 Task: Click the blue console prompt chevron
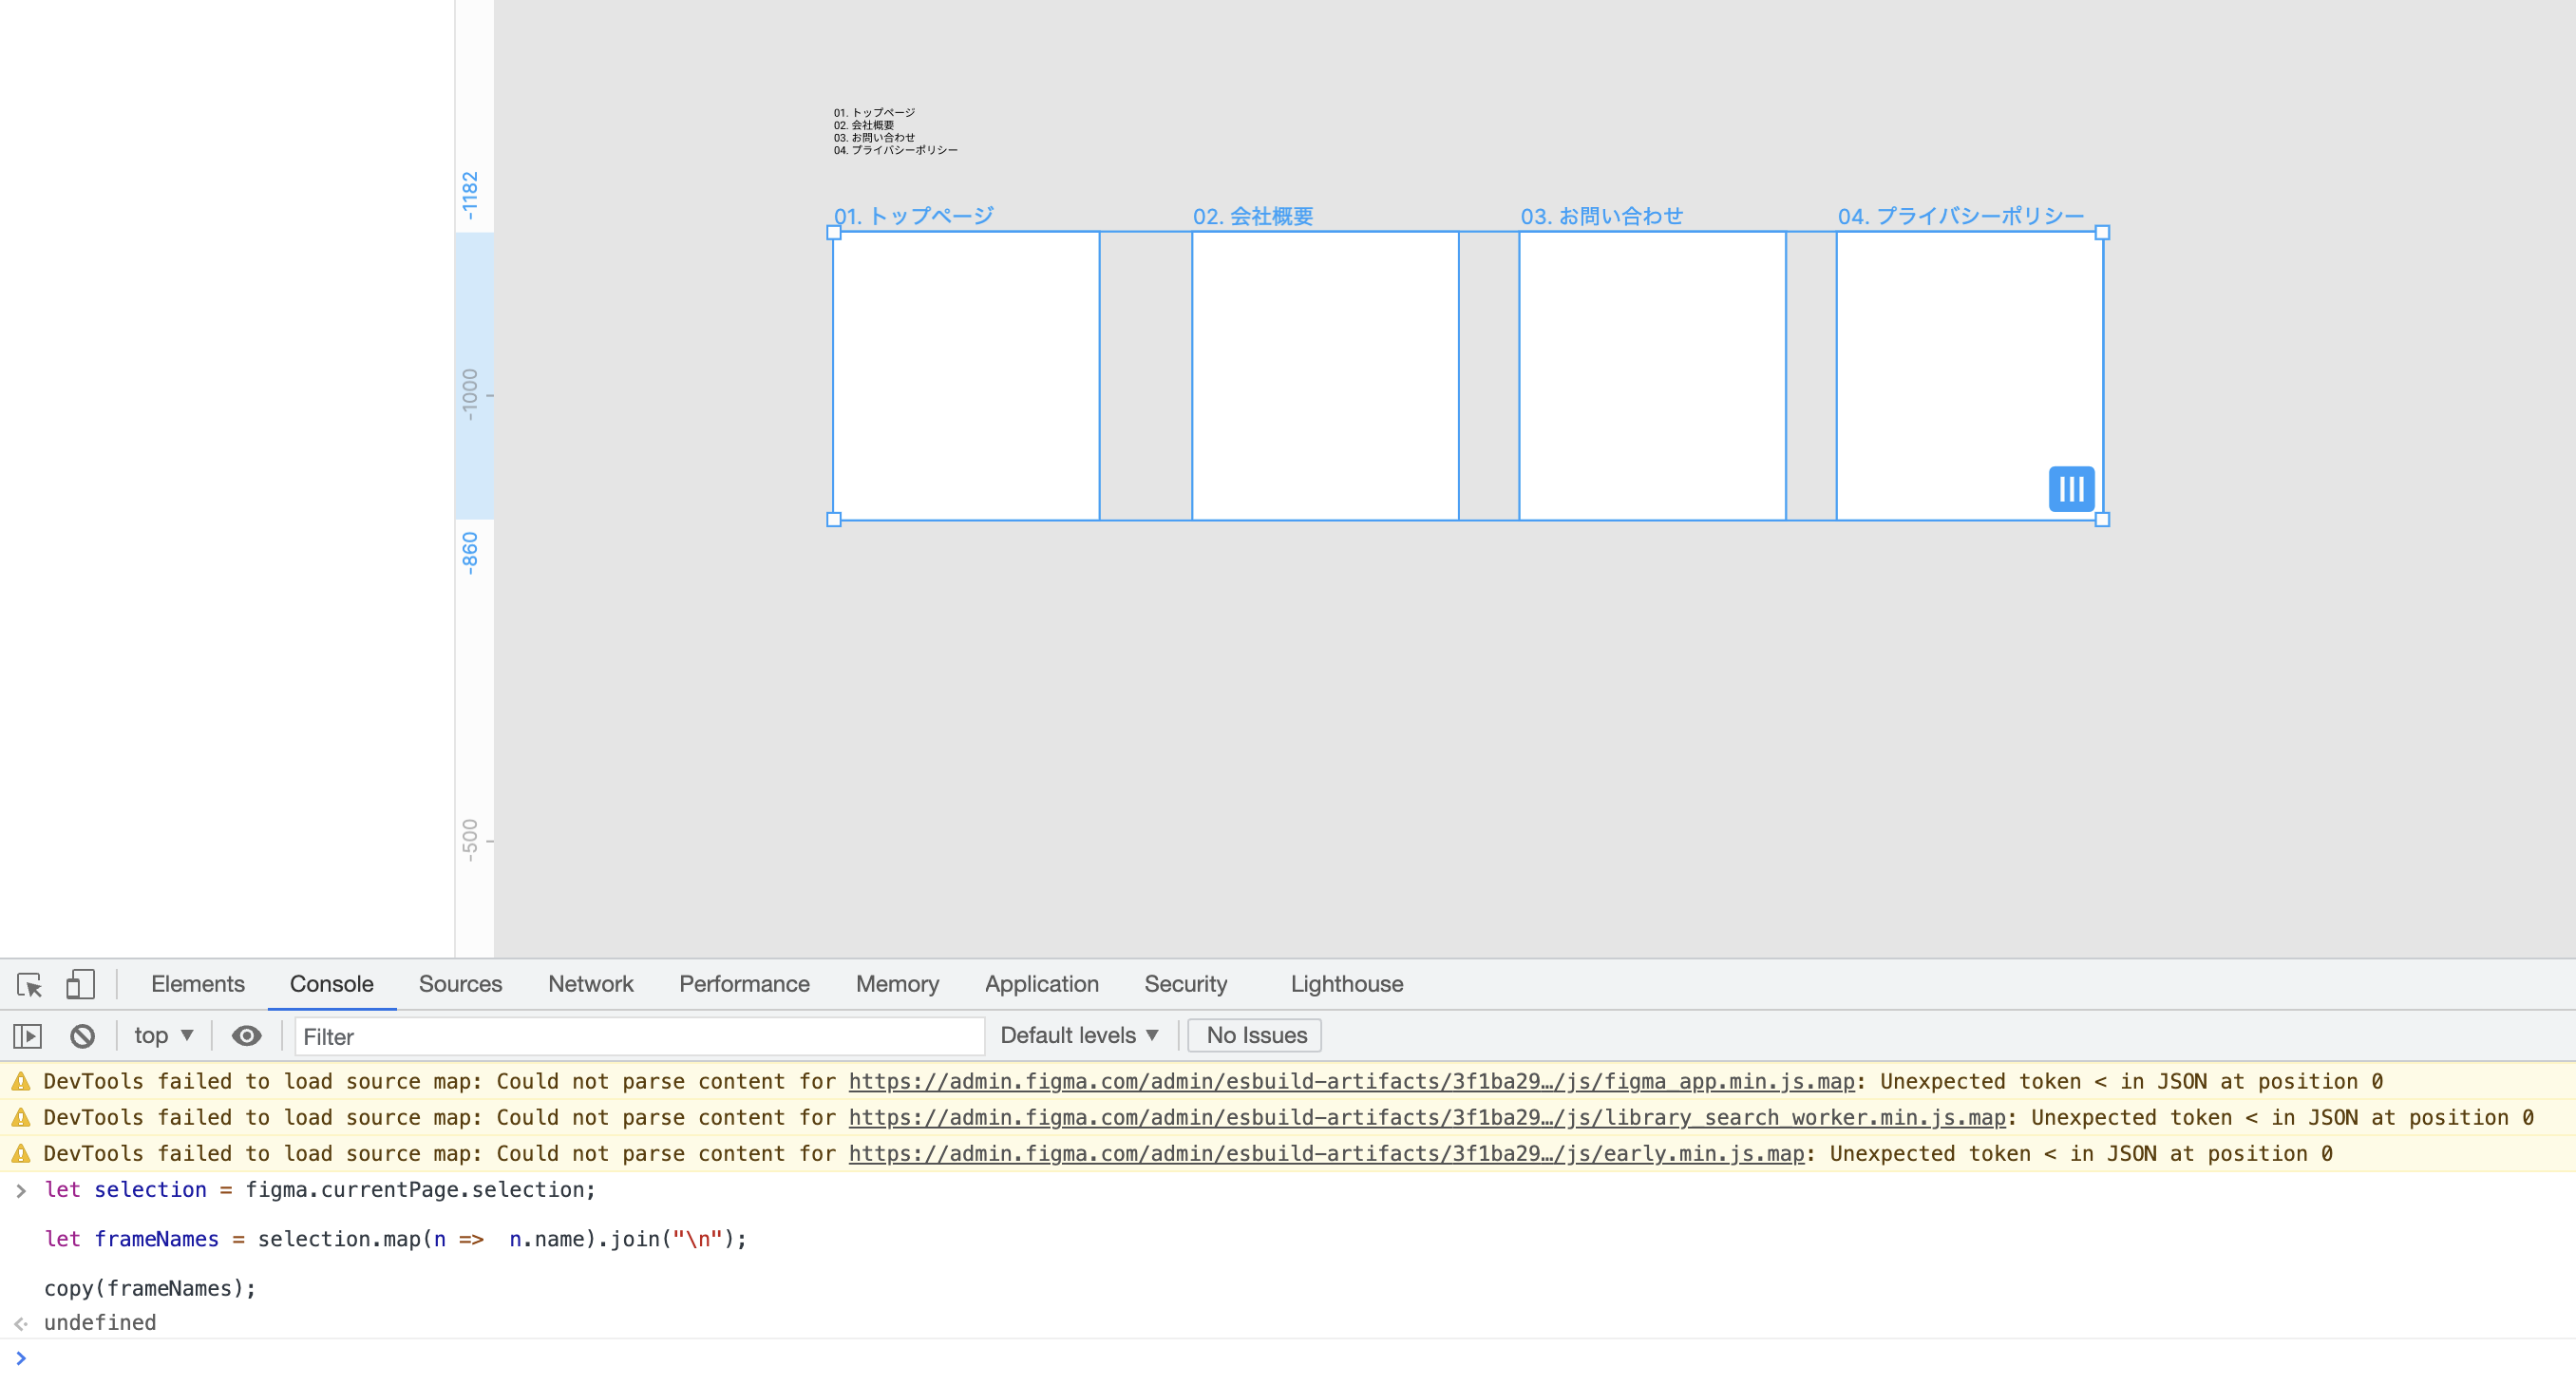point(20,1357)
